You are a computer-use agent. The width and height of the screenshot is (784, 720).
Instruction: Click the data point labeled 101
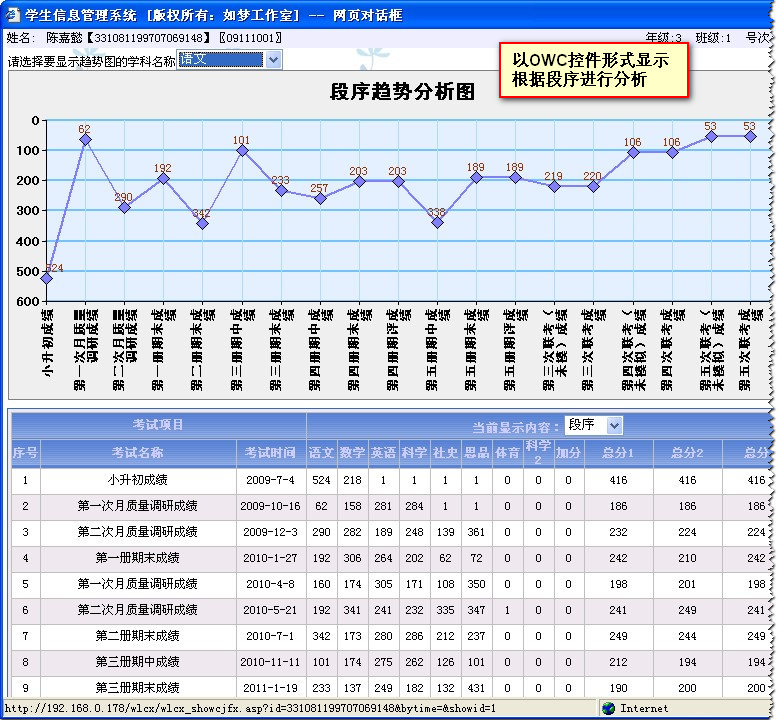pyautogui.click(x=242, y=150)
